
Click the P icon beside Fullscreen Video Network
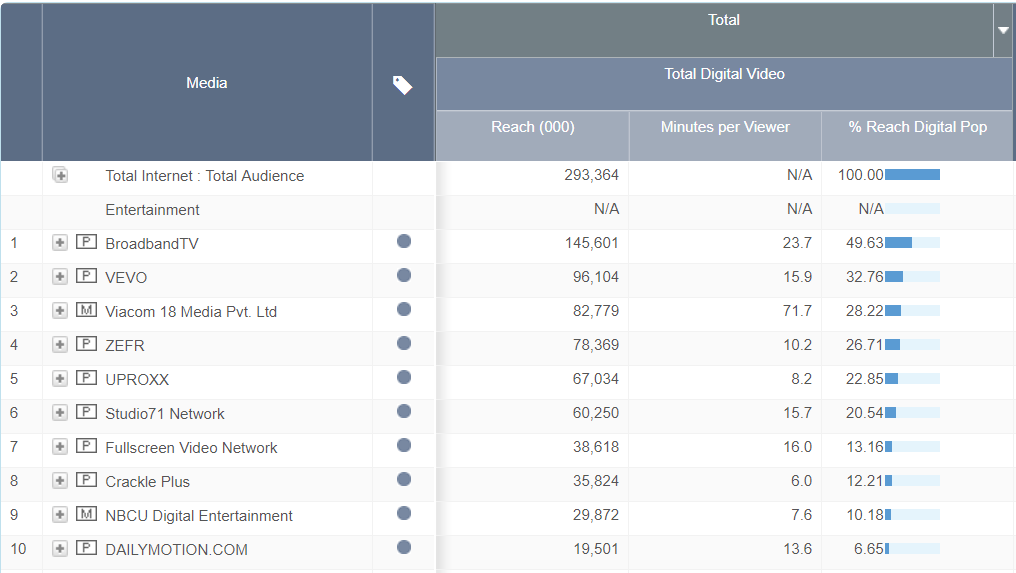(x=86, y=446)
